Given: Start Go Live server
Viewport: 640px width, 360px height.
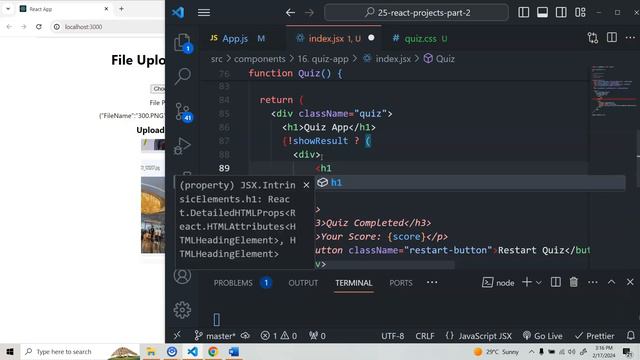Looking at the screenshot, I should [542, 336].
